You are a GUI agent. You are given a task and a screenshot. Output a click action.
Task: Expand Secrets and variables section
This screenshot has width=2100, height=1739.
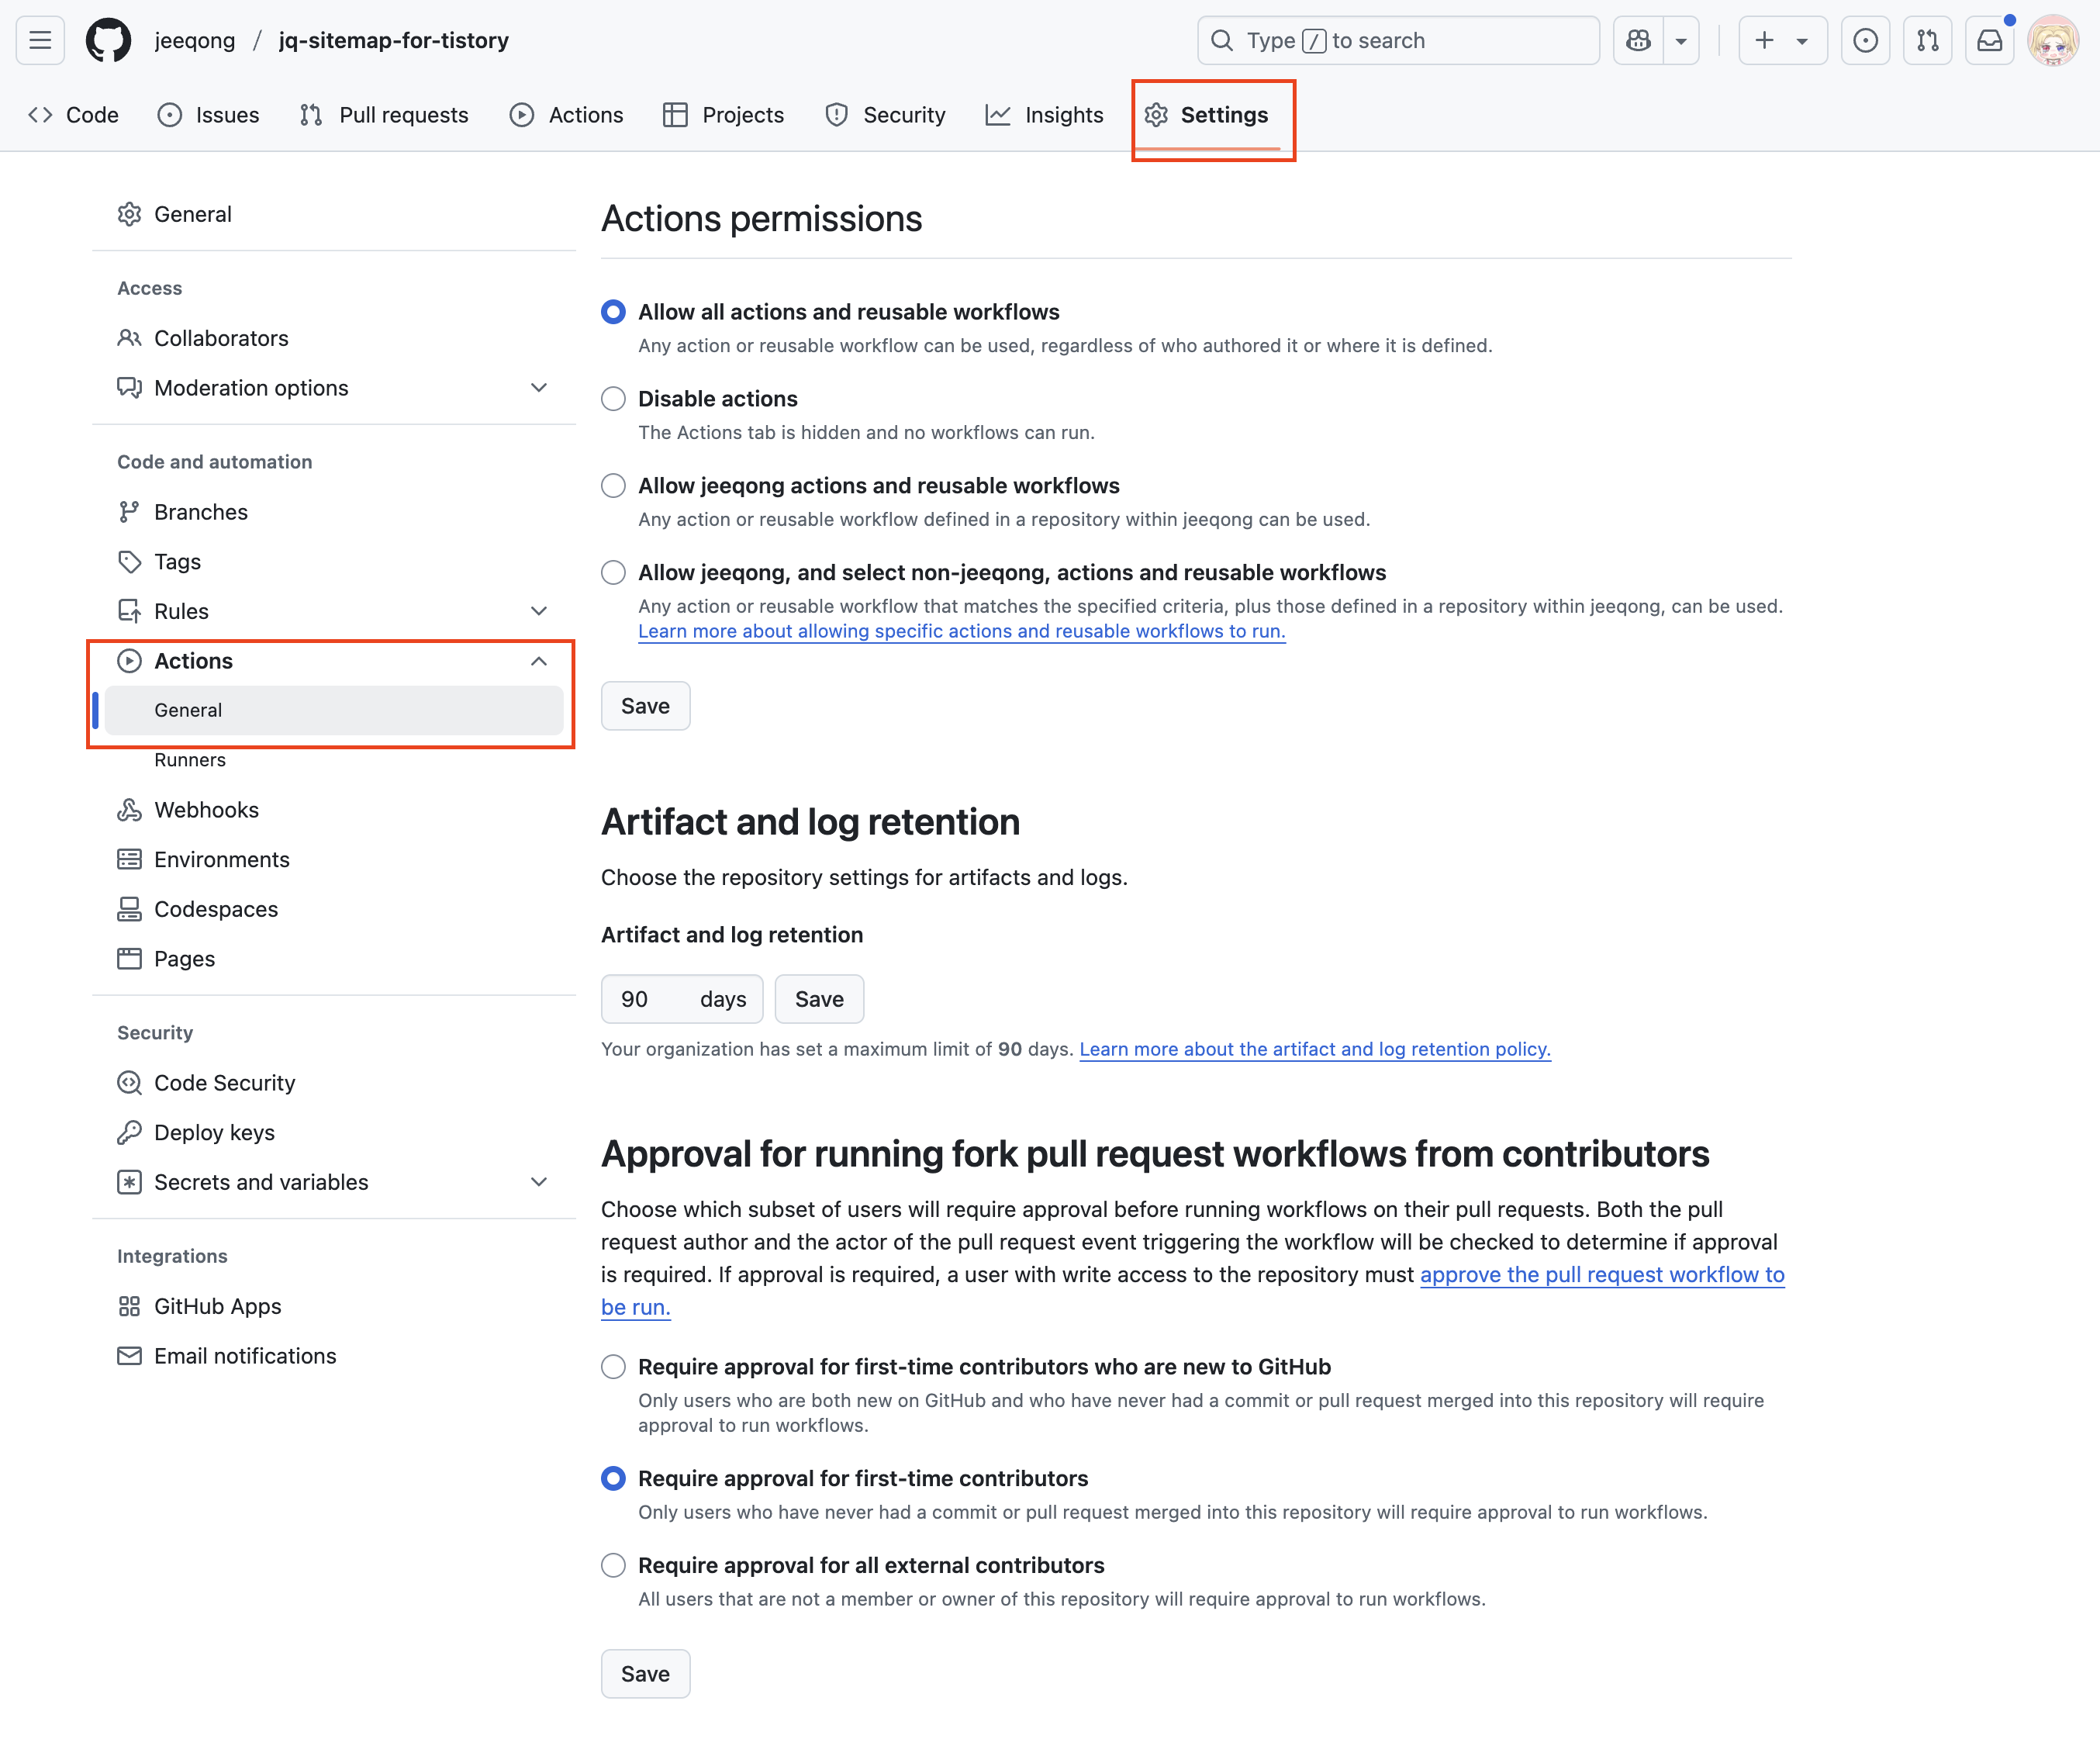(x=538, y=1182)
